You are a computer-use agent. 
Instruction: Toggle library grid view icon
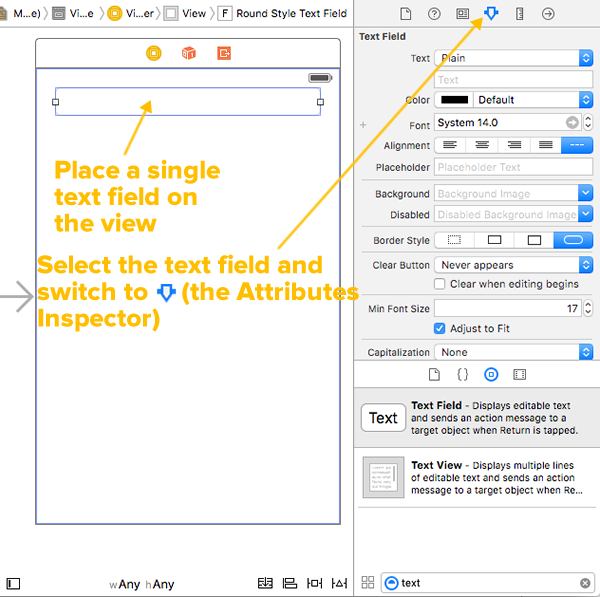367,582
